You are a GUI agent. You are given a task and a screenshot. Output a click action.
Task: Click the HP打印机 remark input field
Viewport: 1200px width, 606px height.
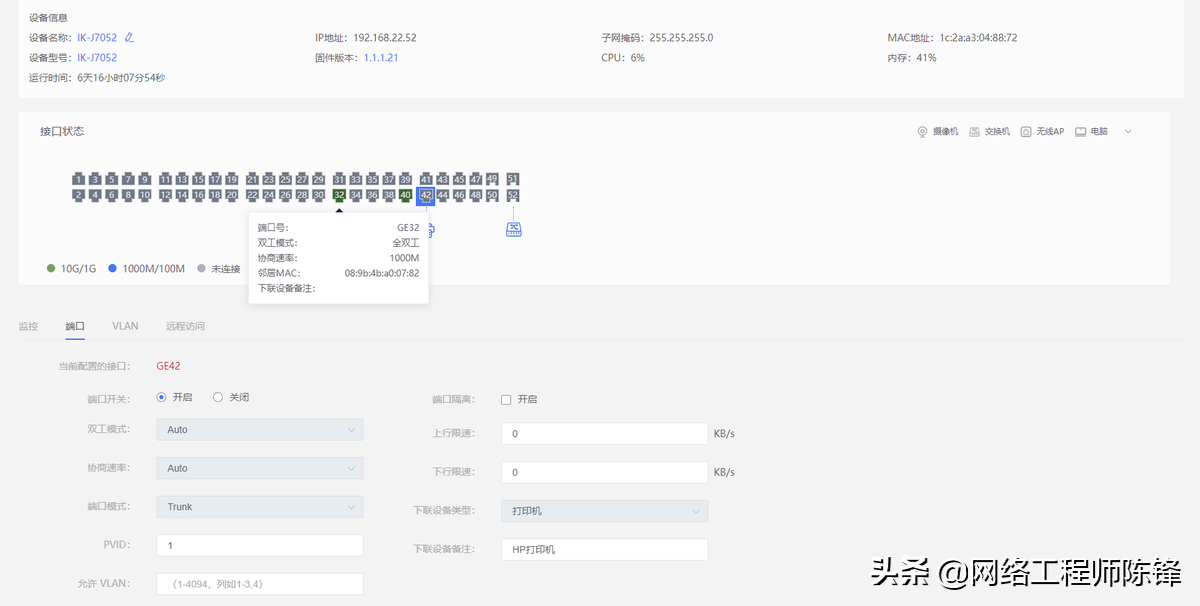coord(604,548)
